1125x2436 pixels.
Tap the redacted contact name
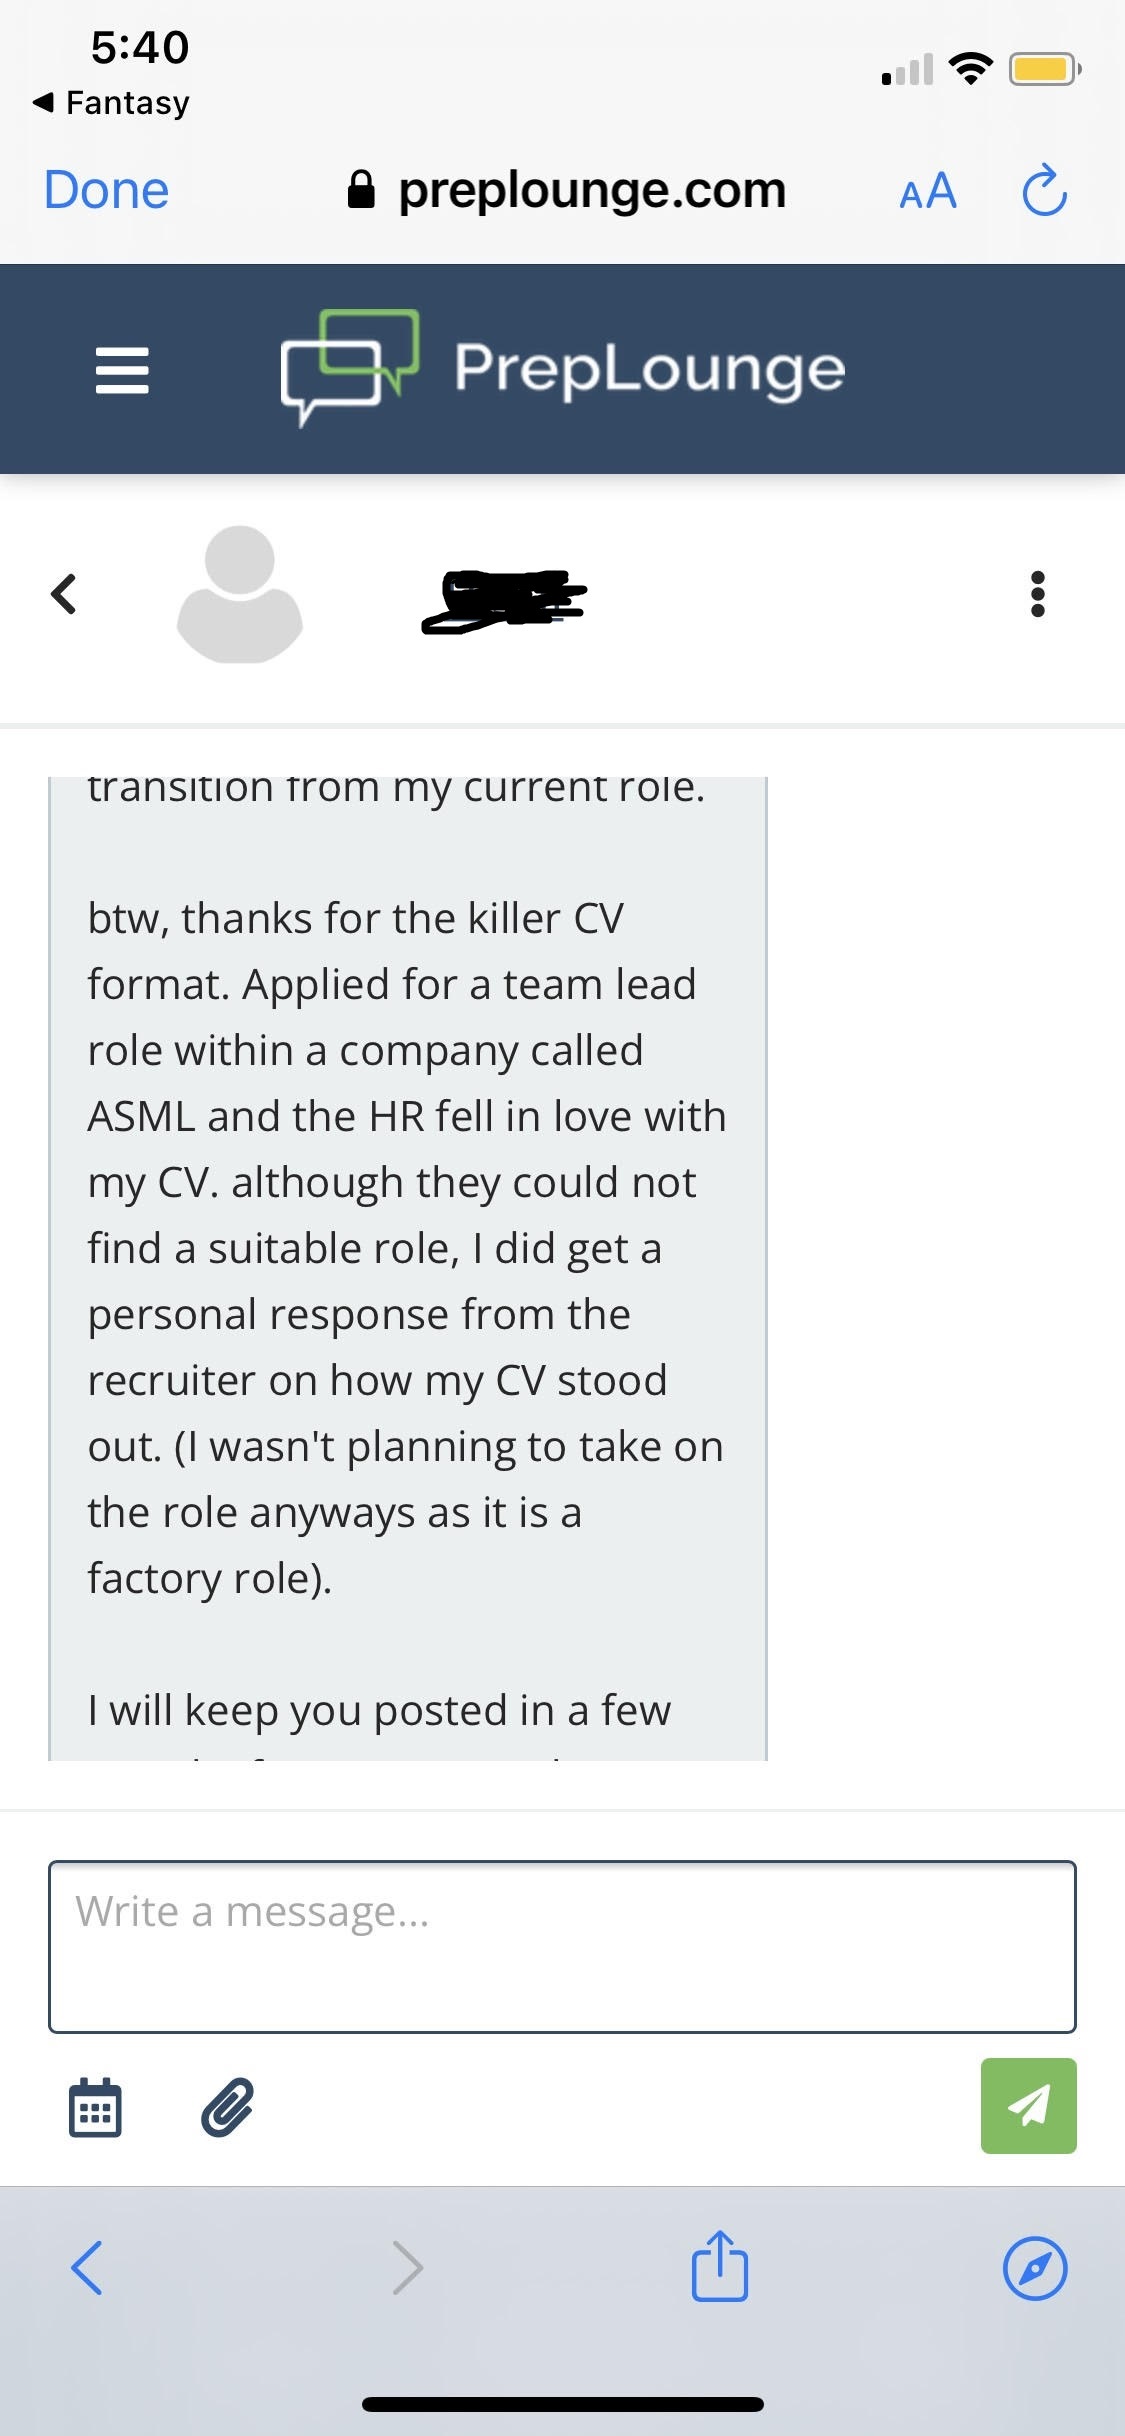click(504, 601)
